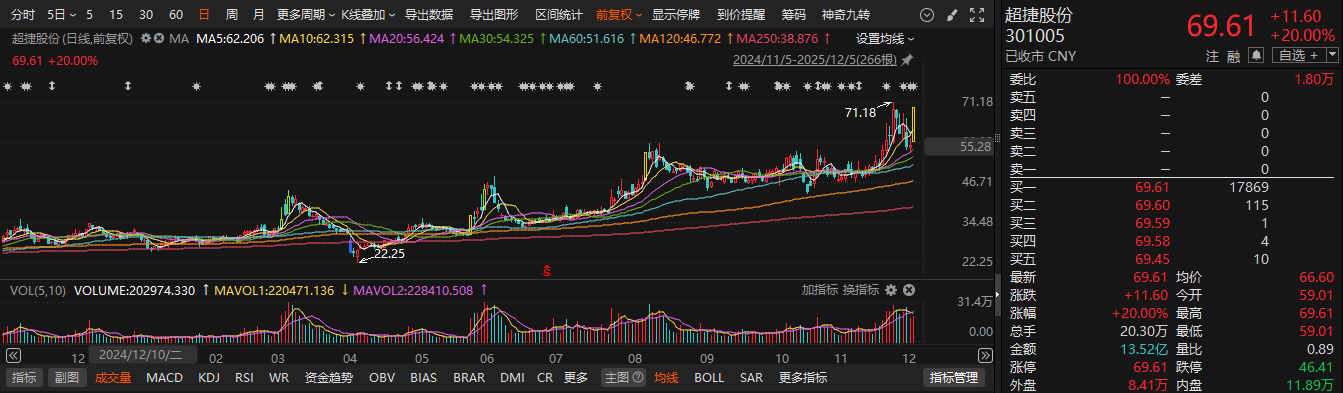Open 到价提醒 price alert

(741, 15)
